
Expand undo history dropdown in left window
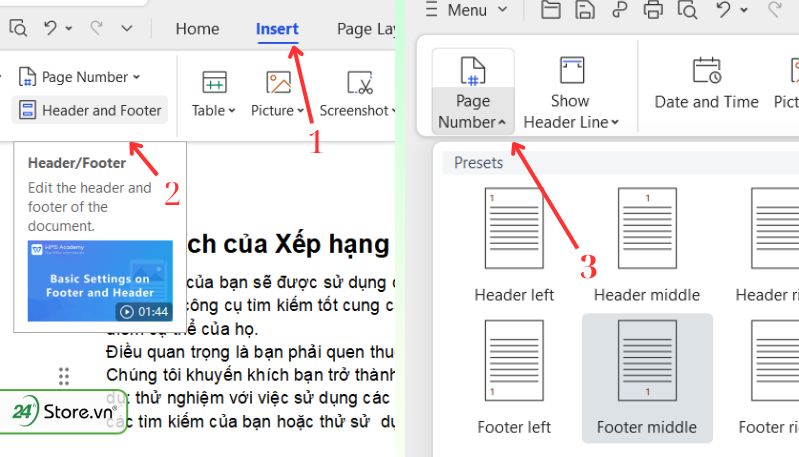point(69,29)
